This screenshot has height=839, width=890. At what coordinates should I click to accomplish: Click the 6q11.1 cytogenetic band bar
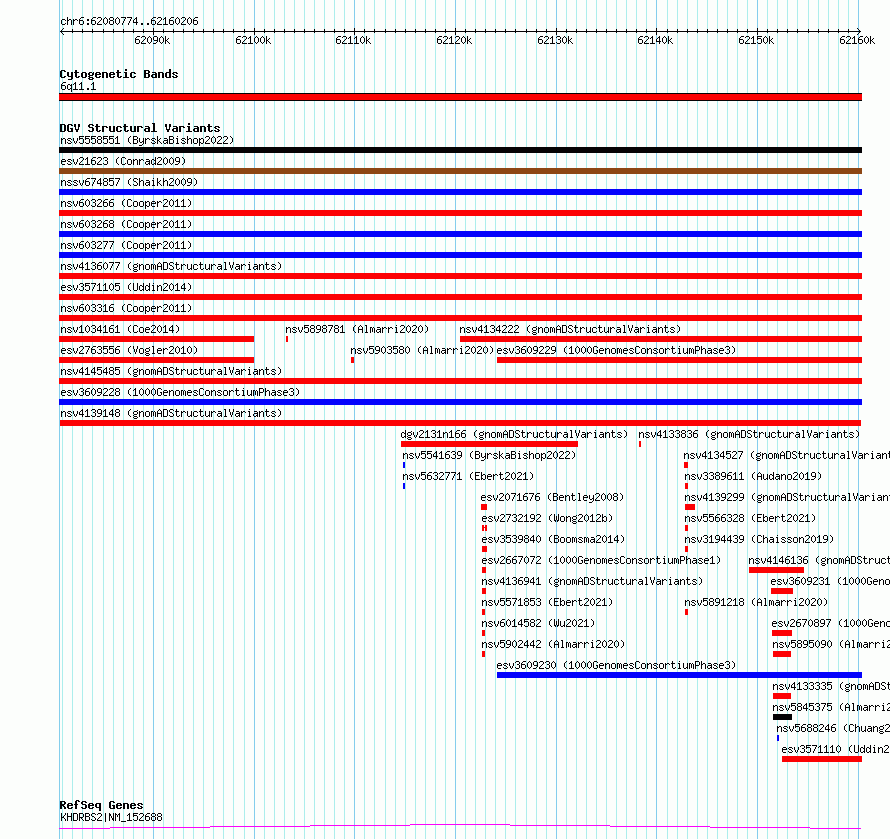point(460,97)
